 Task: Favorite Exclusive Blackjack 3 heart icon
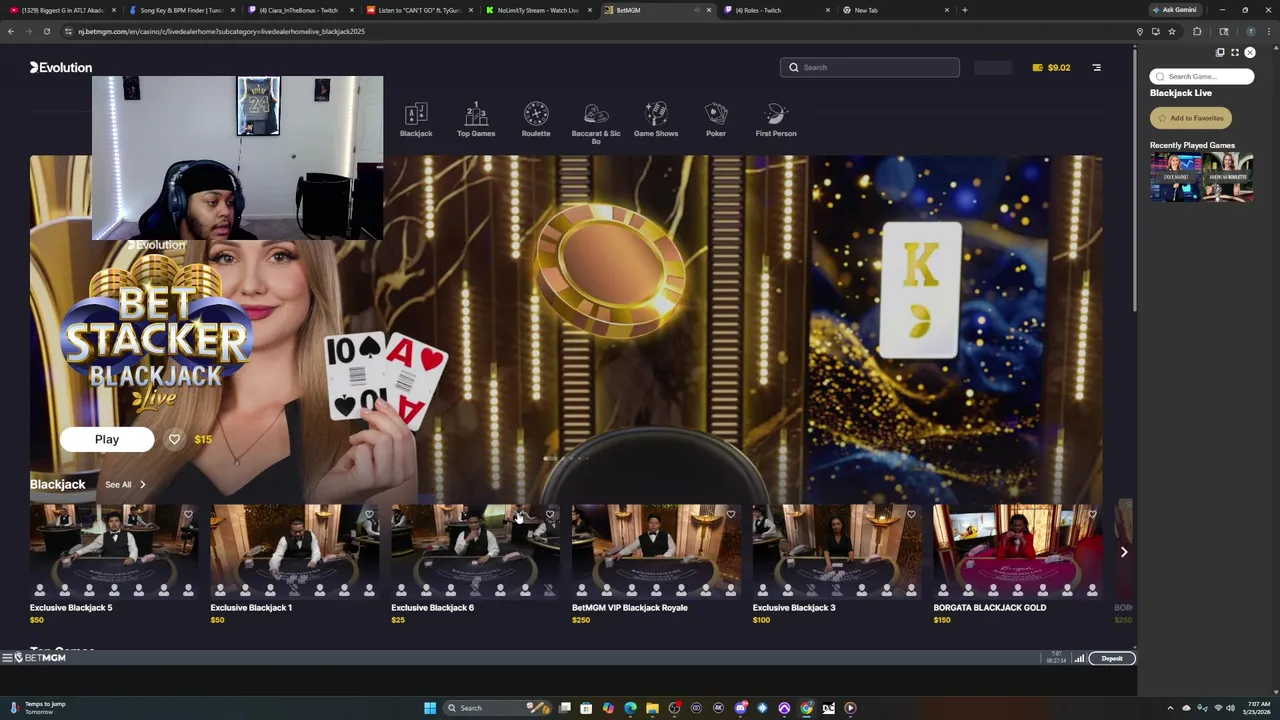(911, 515)
